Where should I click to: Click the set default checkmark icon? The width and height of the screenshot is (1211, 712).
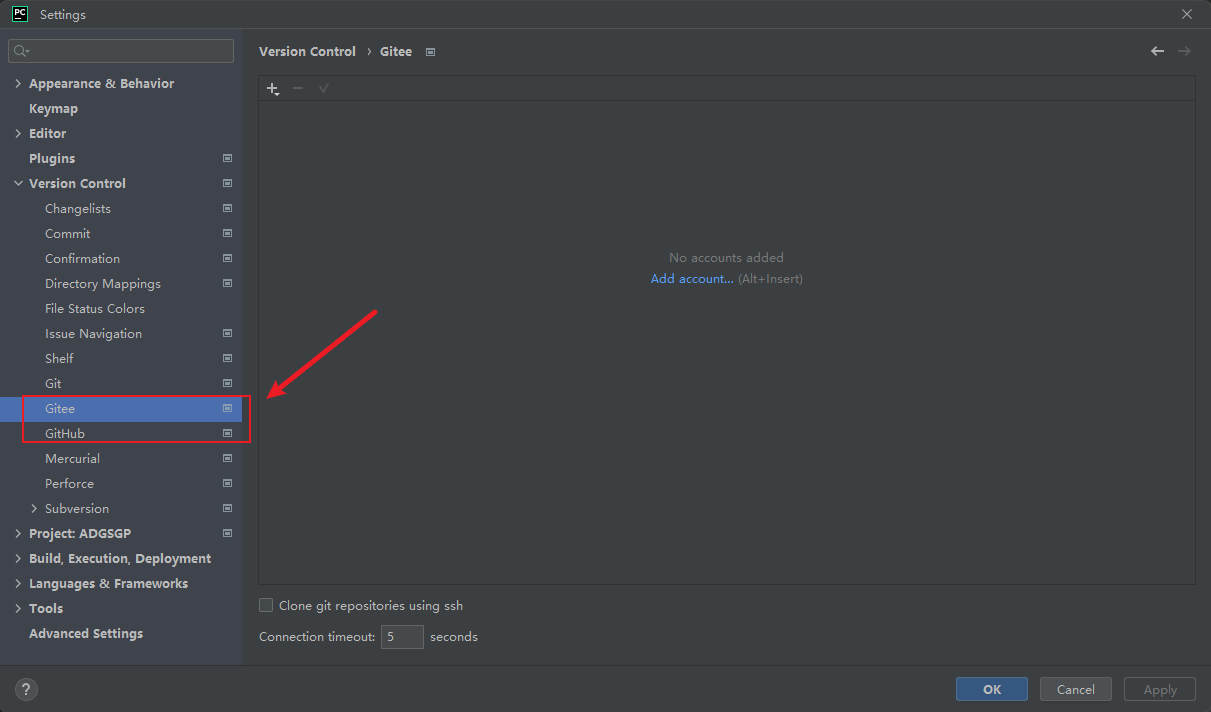(324, 89)
